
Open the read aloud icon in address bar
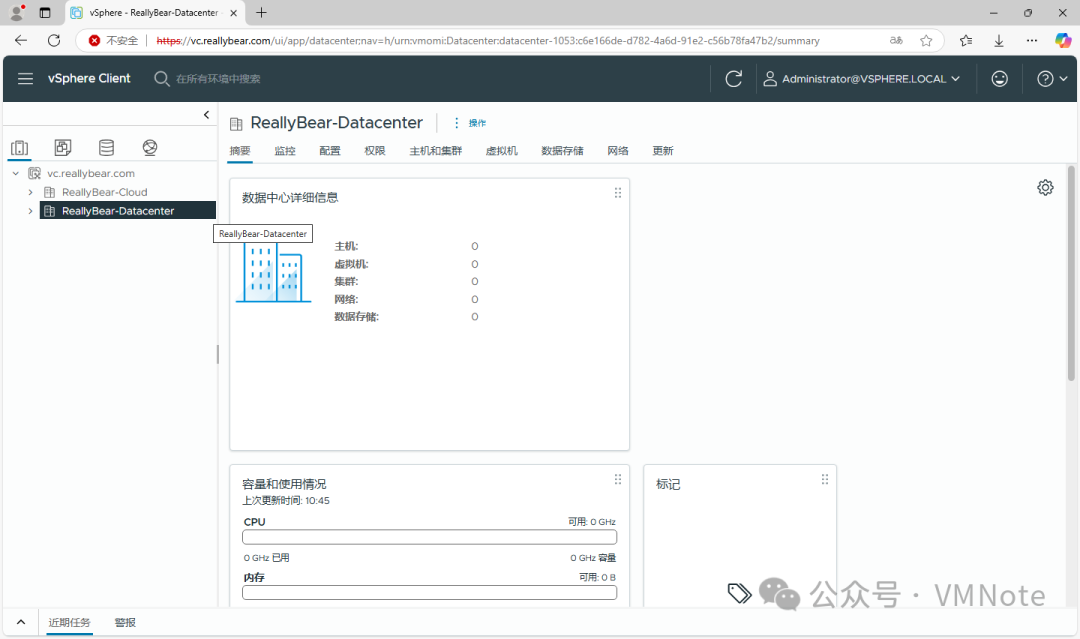(896, 41)
